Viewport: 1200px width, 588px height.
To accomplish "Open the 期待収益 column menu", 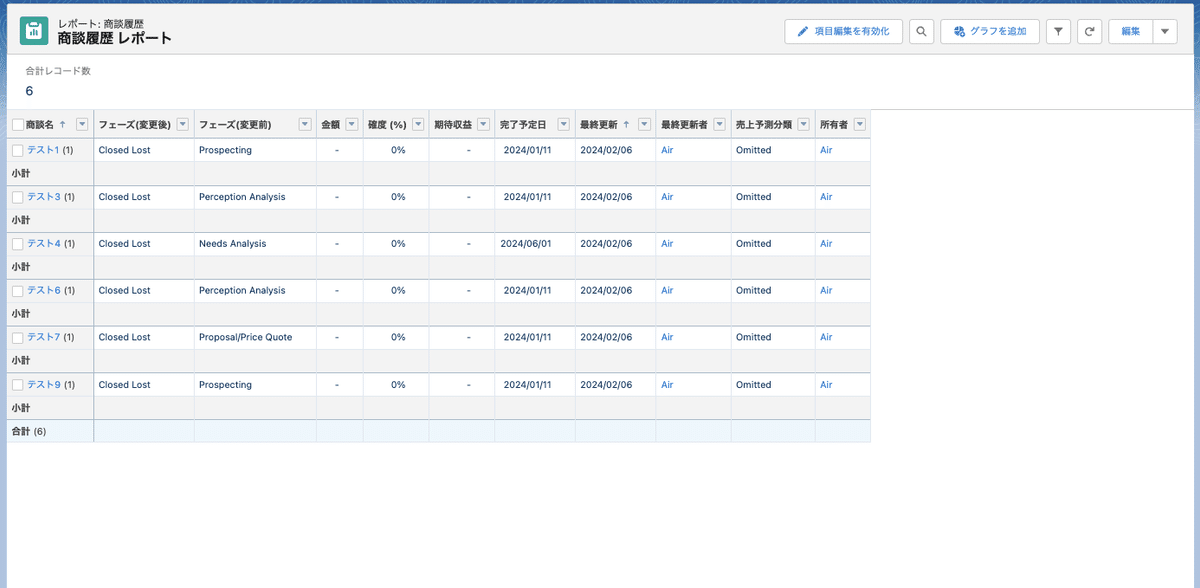I will 484,125.
